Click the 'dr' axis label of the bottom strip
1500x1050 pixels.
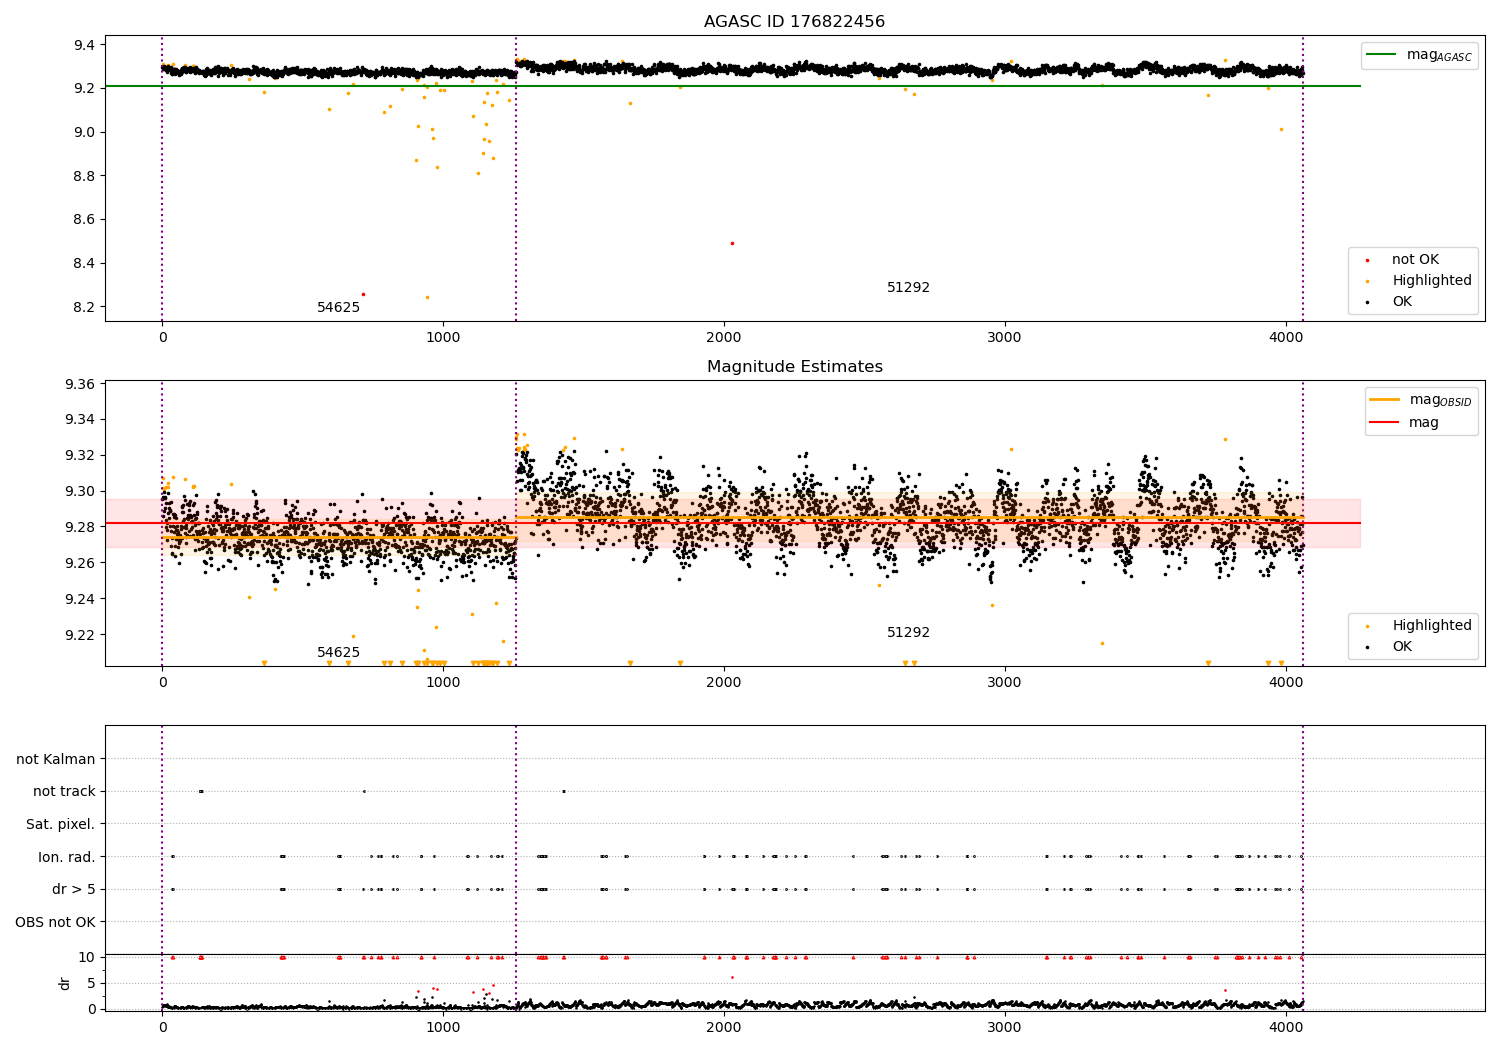point(65,983)
